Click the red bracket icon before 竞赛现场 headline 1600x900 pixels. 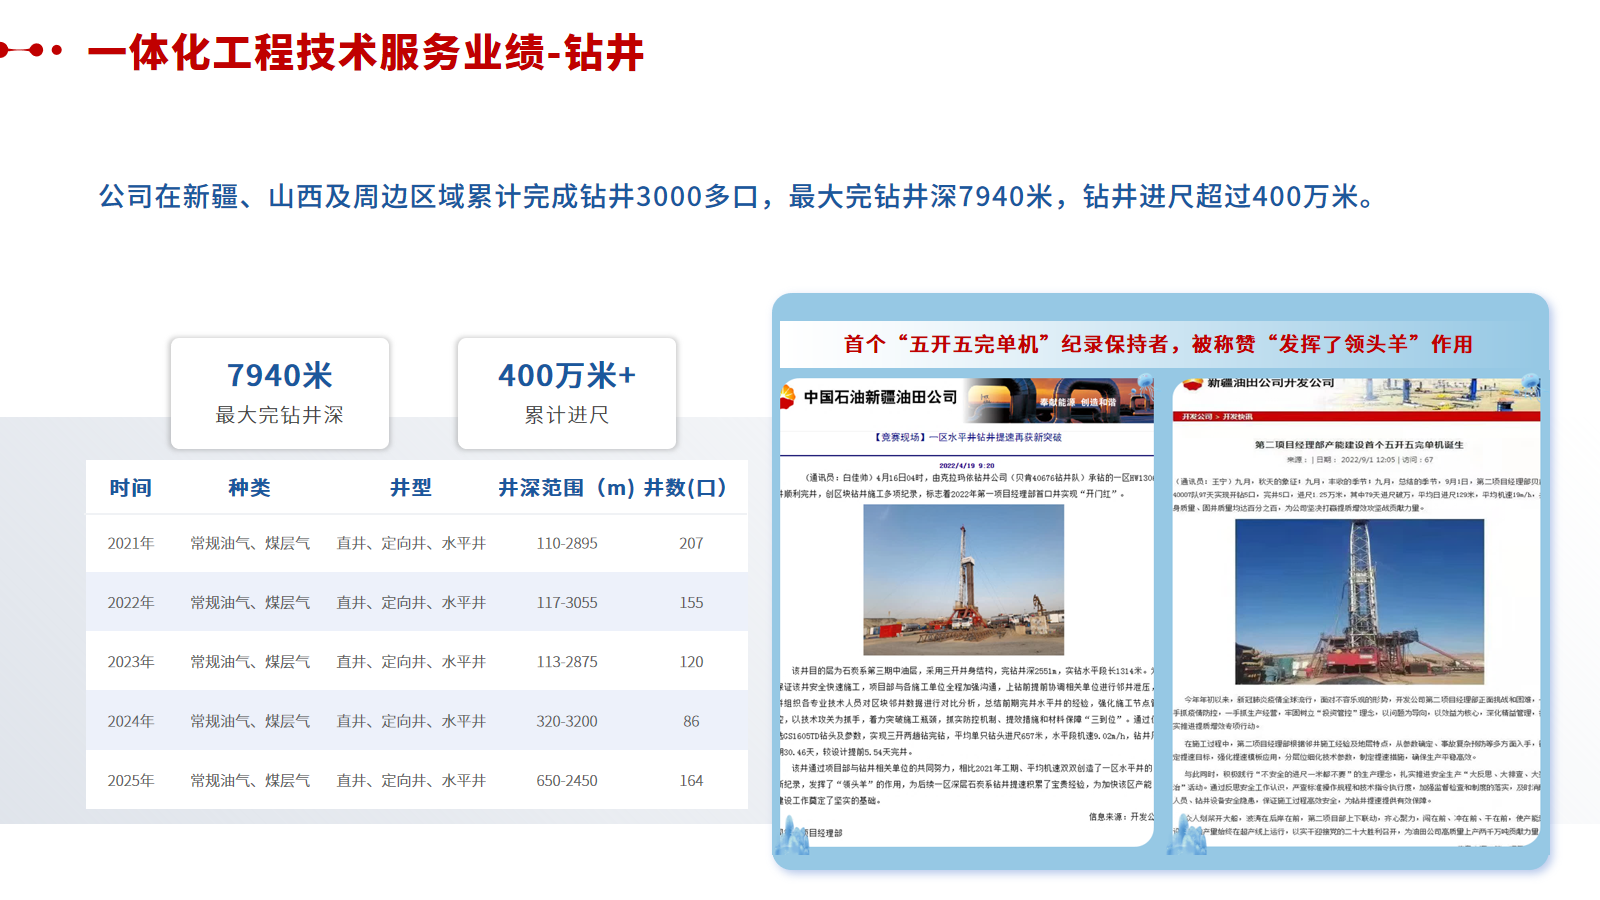(x=876, y=436)
